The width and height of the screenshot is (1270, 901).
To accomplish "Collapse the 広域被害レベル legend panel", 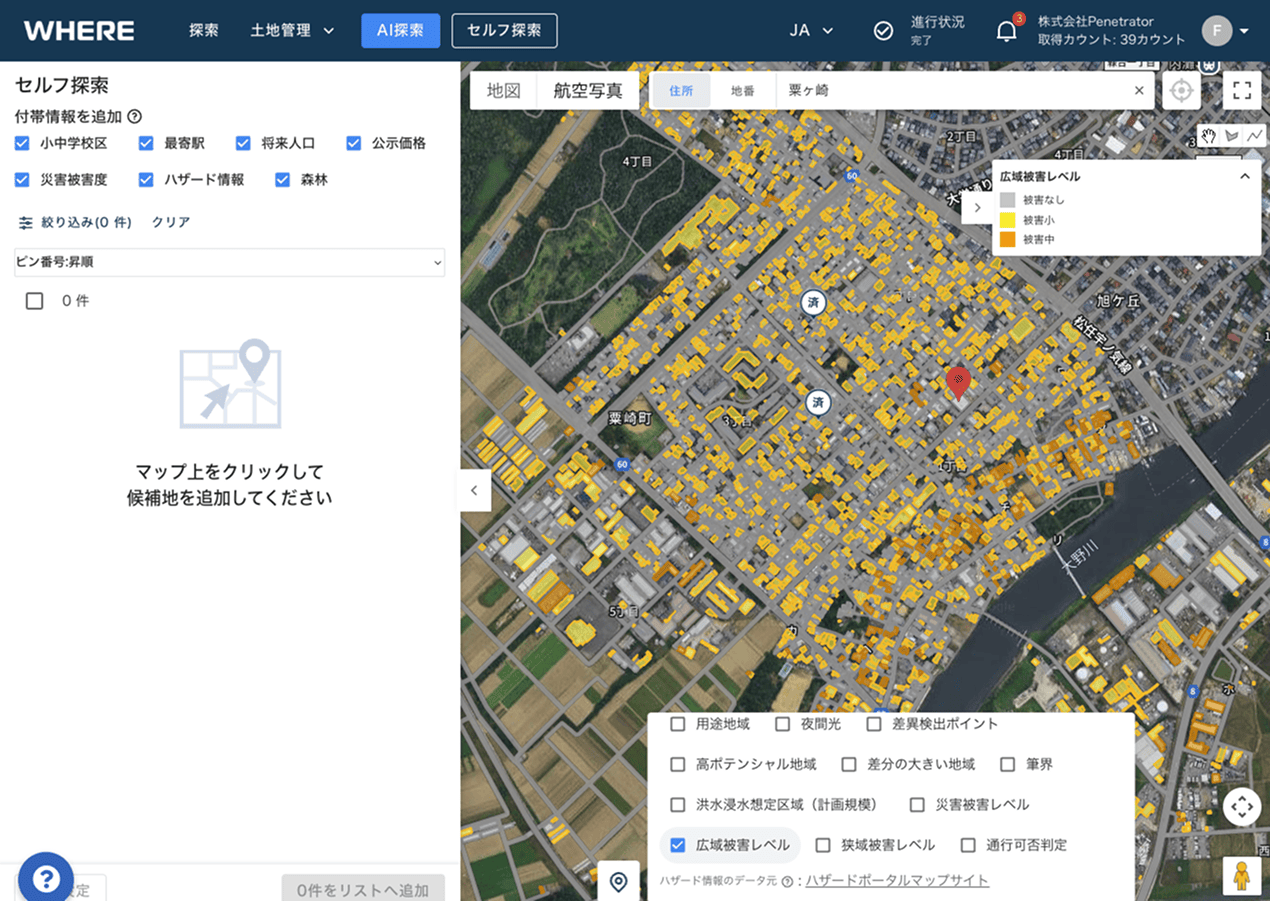I will tap(1245, 177).
